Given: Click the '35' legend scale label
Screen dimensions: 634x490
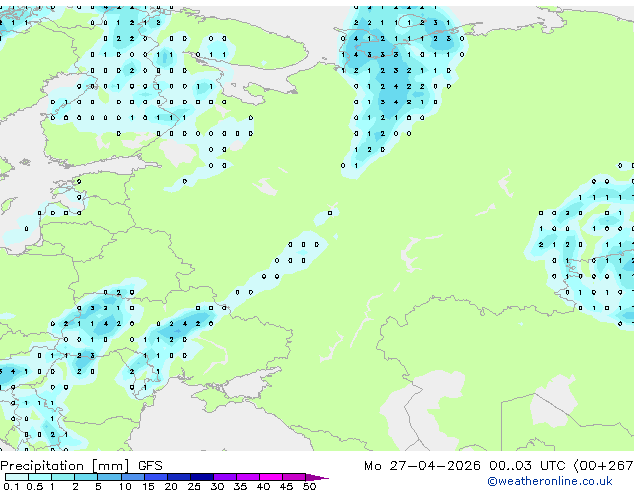Looking at the screenshot, I should coord(240,486).
